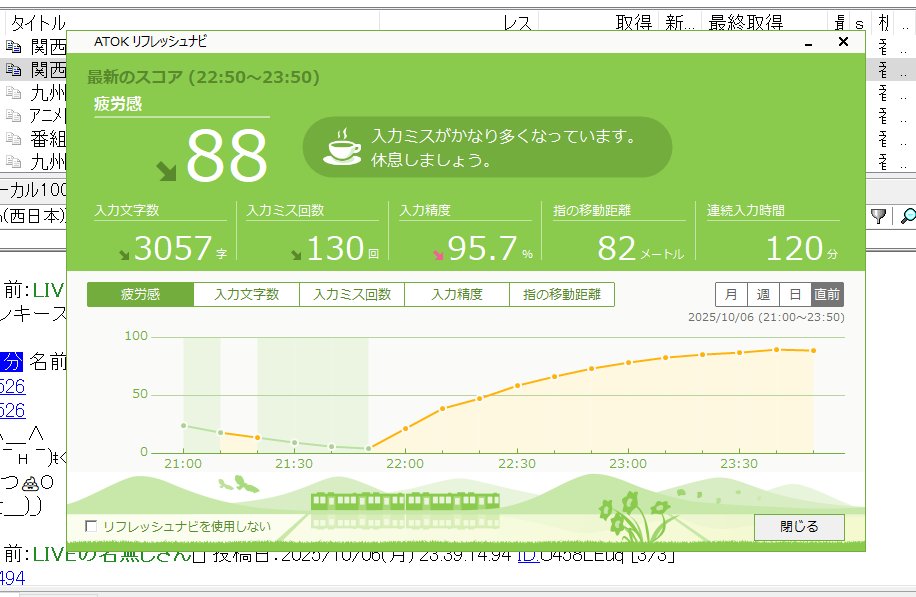
Task: Click the search magnifier icon at right edge
Action: (908, 216)
